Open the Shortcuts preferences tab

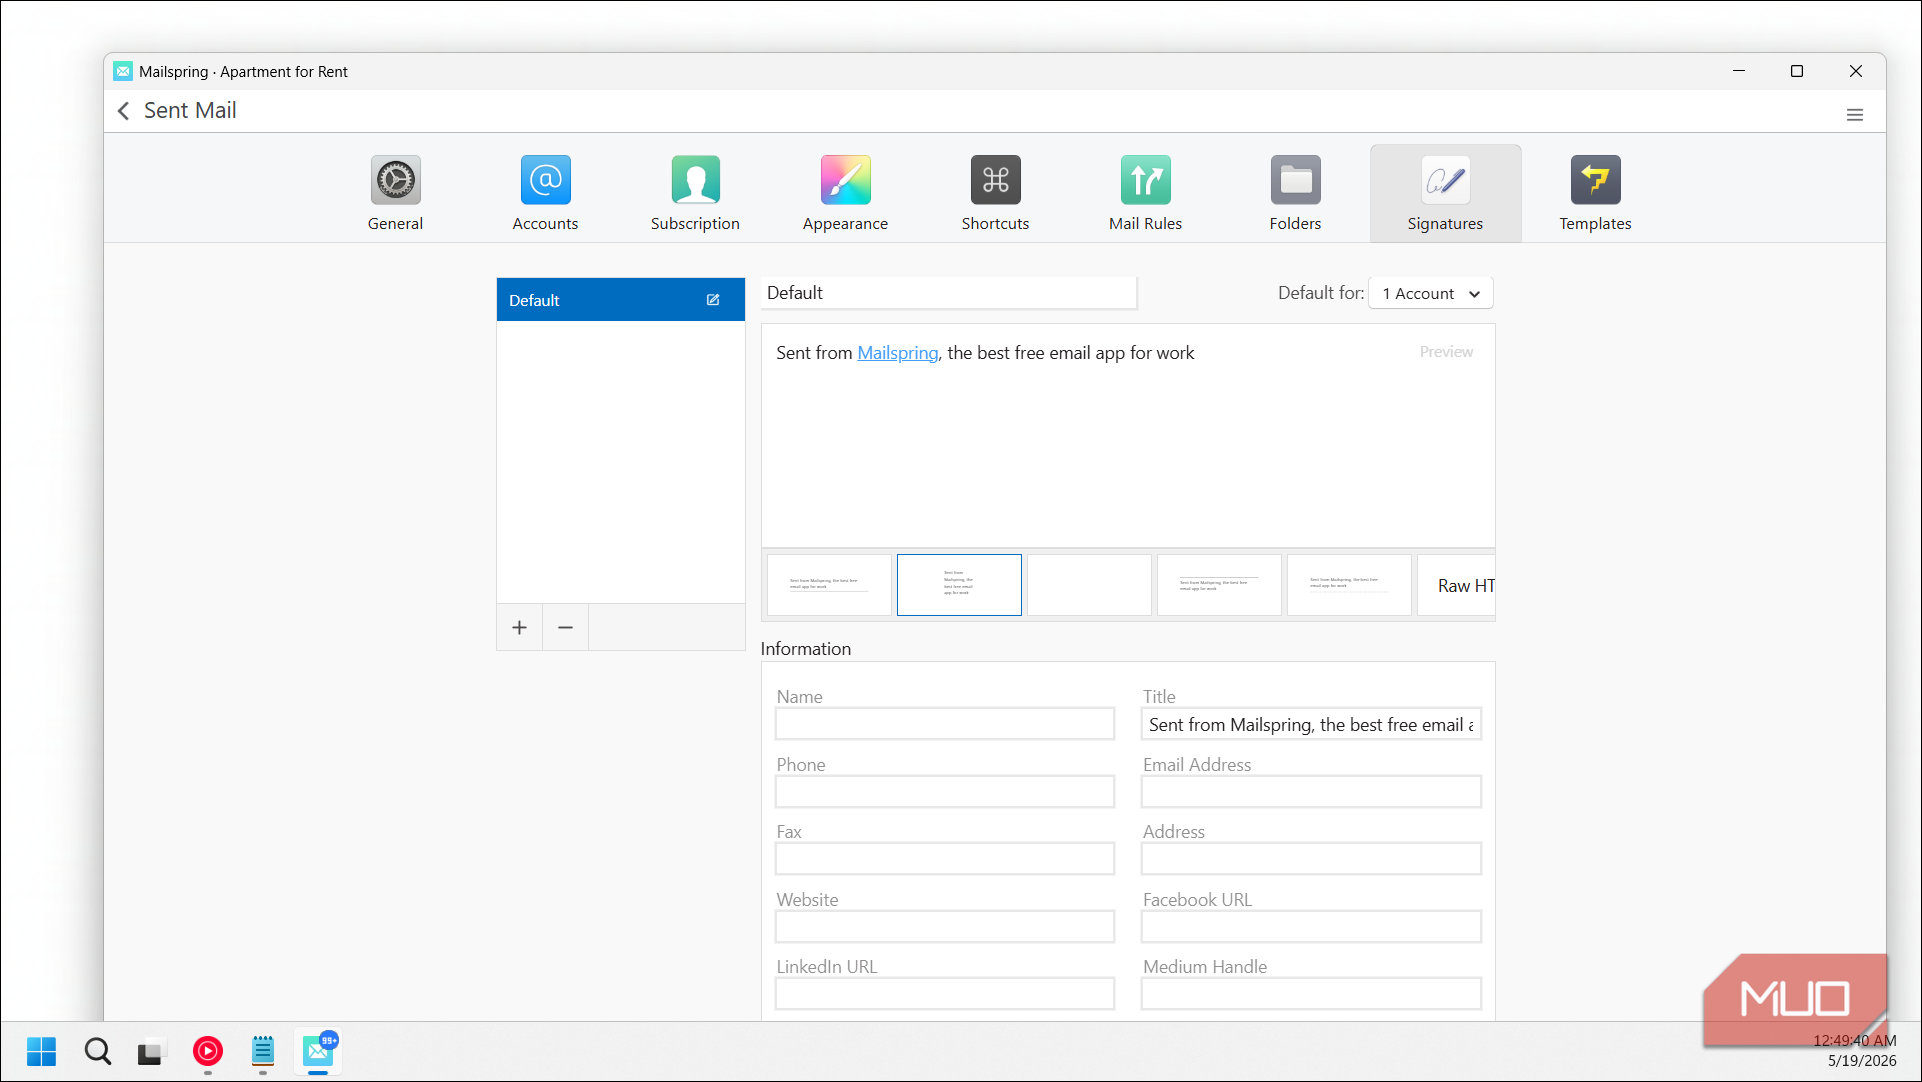[995, 194]
